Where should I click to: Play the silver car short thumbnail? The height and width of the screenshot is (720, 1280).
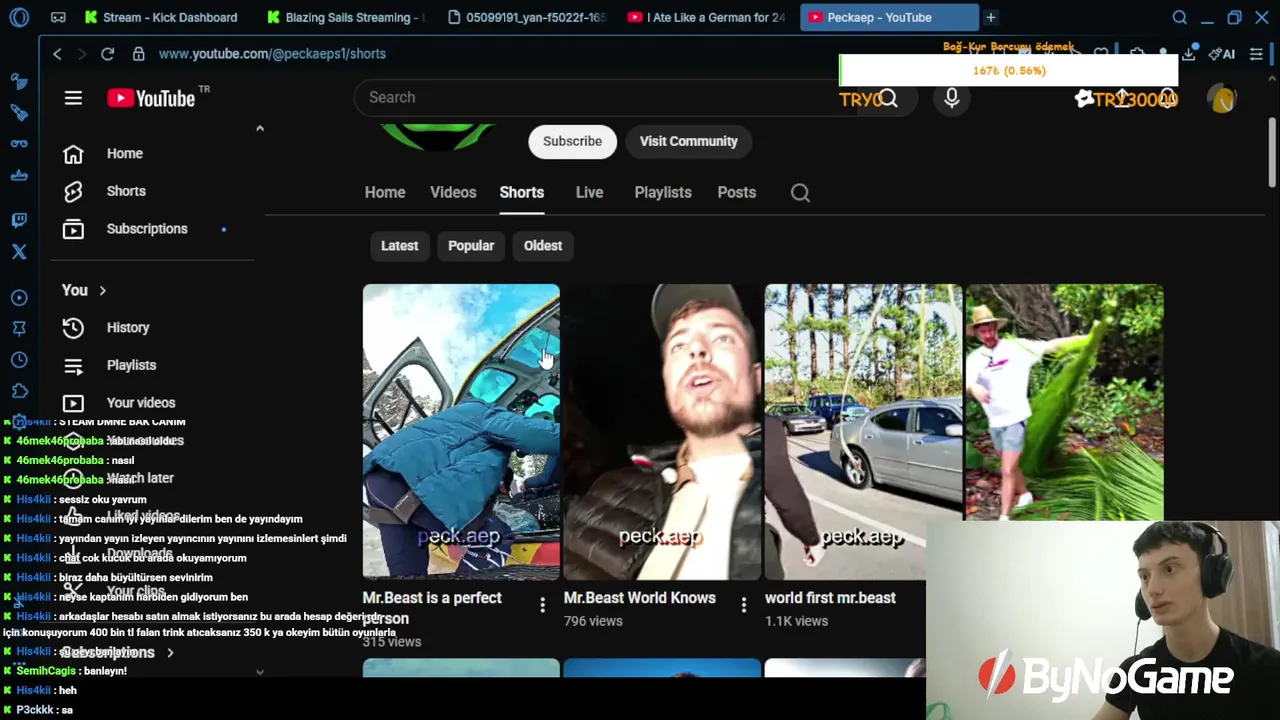pyautogui.click(x=863, y=432)
